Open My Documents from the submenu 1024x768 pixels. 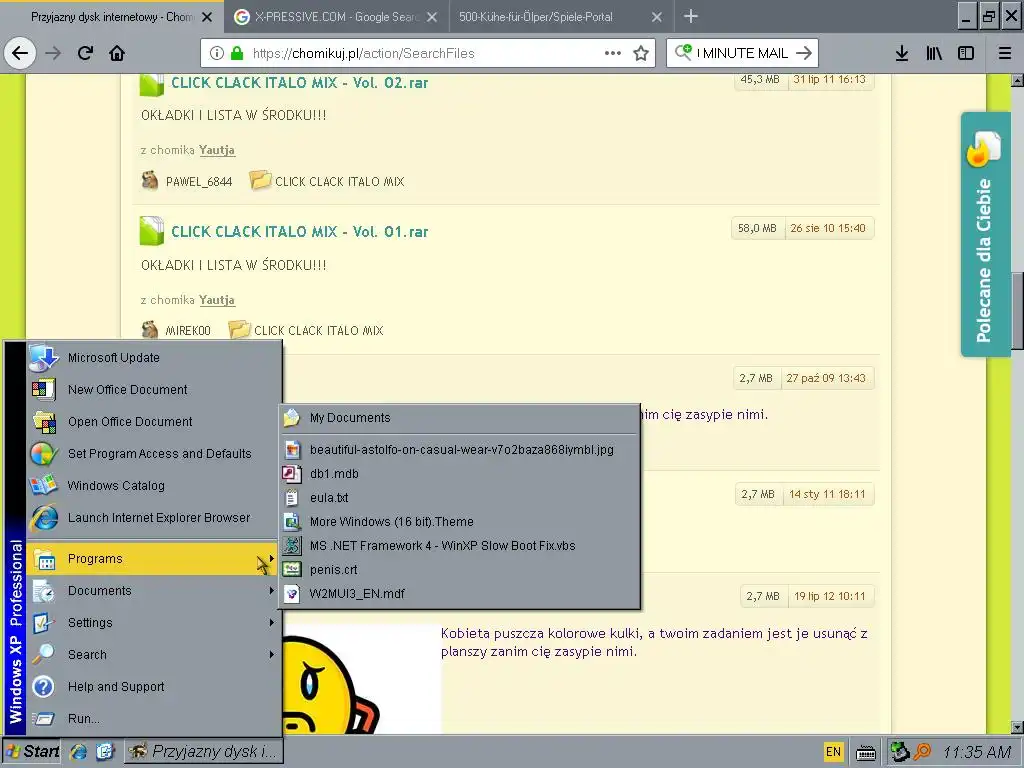(x=460, y=417)
